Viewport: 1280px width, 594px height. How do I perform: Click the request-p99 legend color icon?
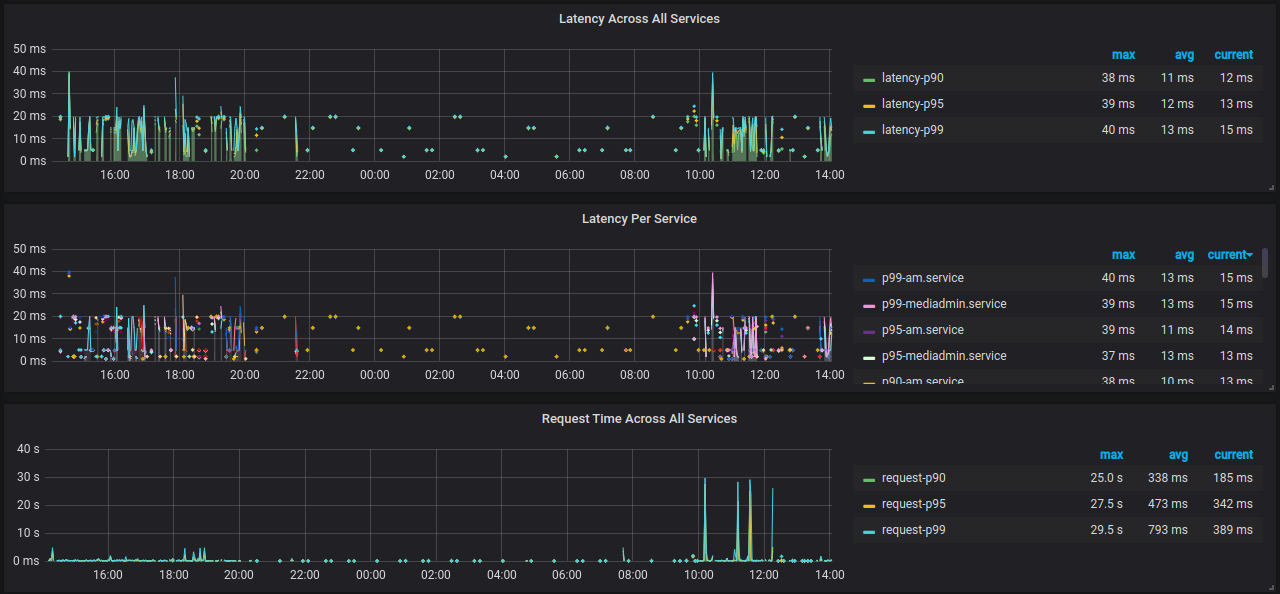869,531
